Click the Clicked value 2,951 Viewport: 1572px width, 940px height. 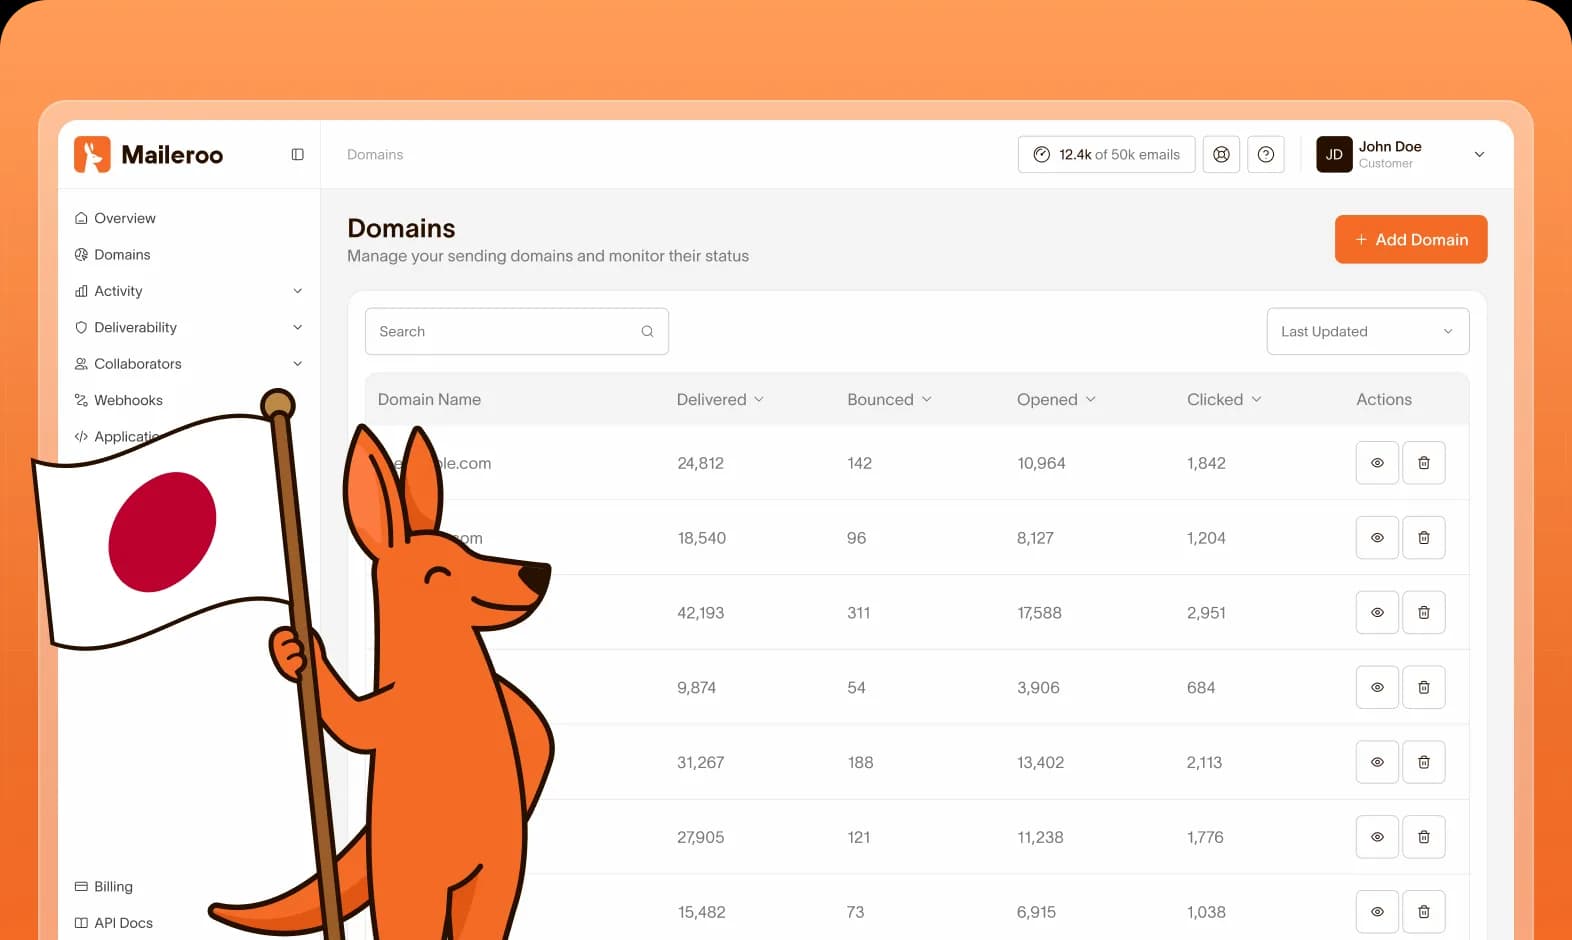1206,613
